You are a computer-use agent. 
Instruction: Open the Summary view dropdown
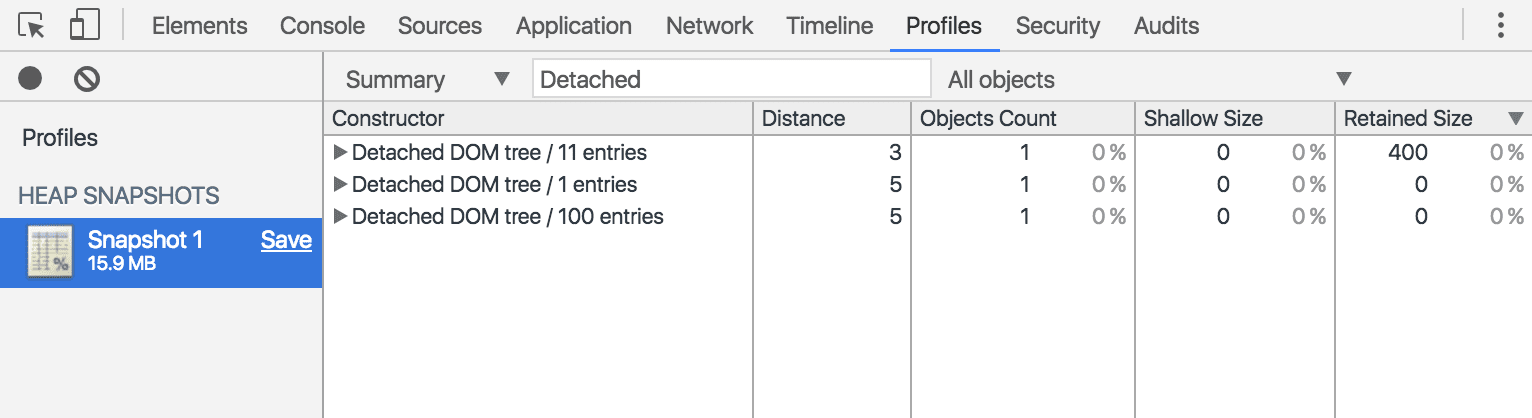click(x=427, y=79)
